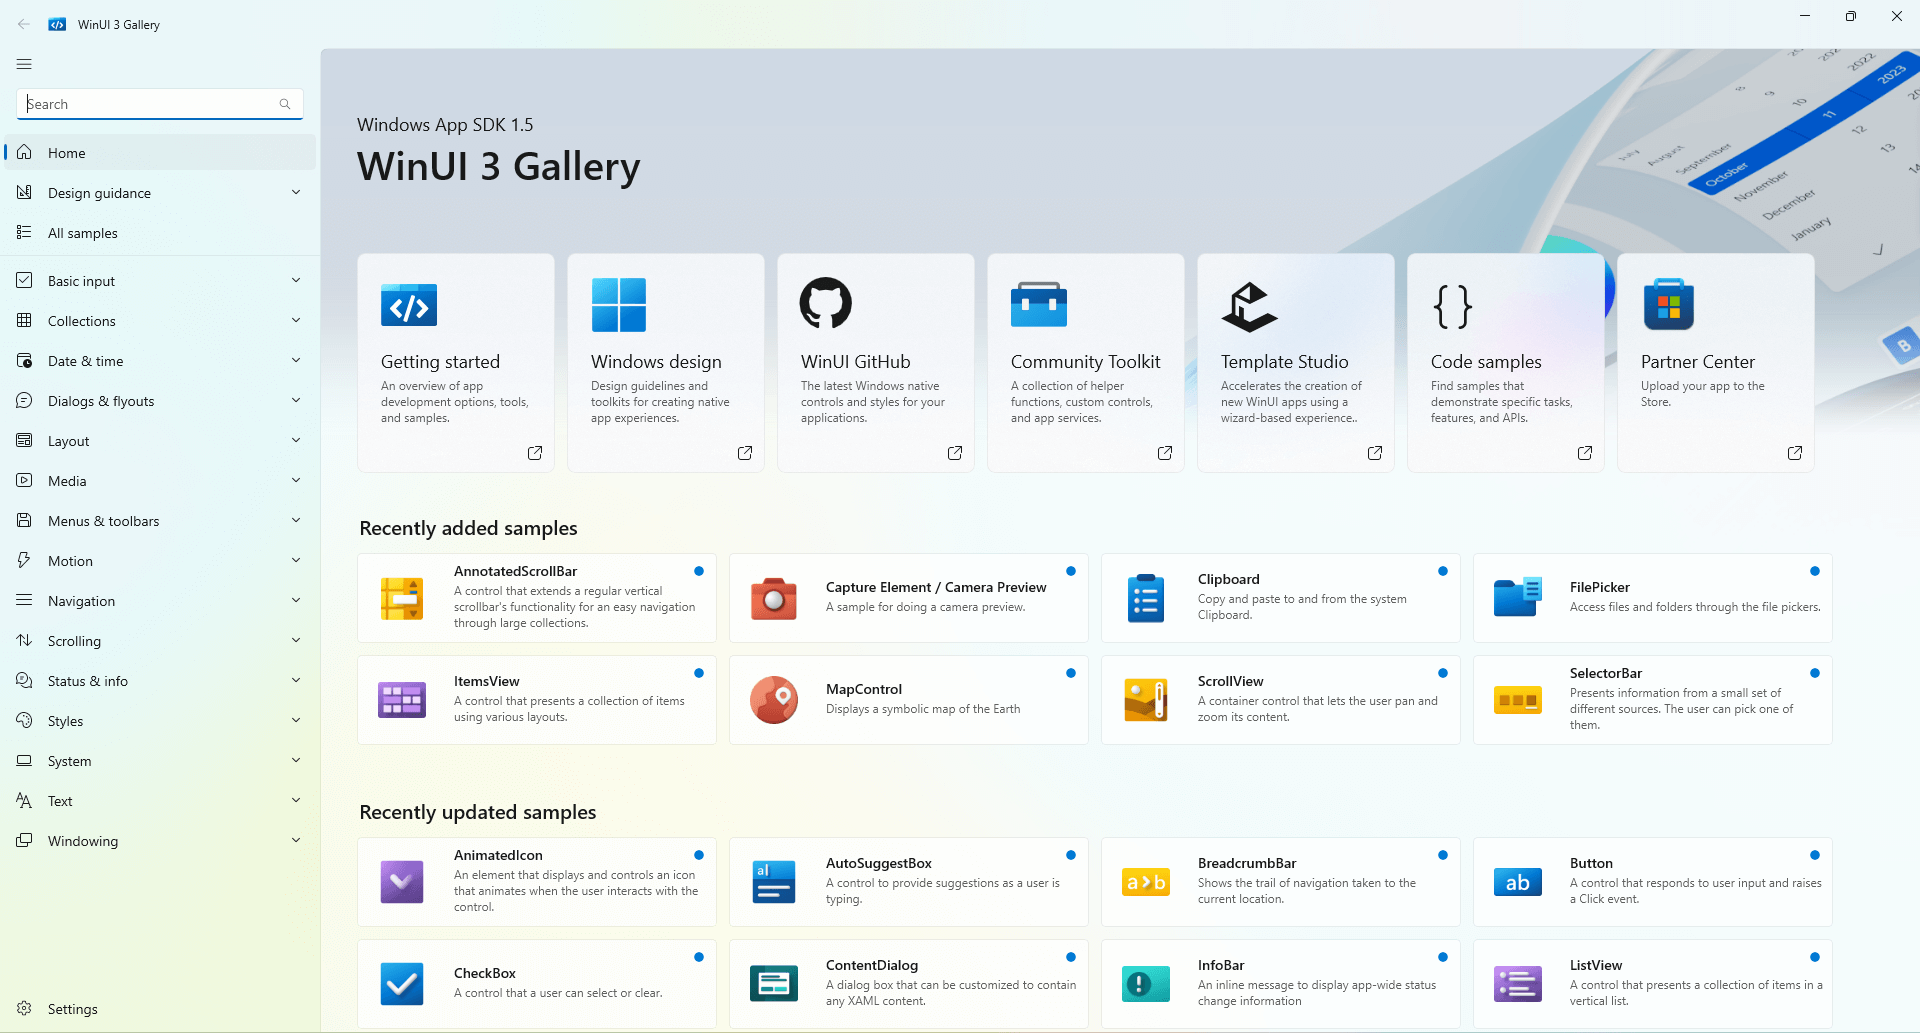The height and width of the screenshot is (1033, 1920).
Task: Expand Design guidance chevron
Action: (296, 192)
